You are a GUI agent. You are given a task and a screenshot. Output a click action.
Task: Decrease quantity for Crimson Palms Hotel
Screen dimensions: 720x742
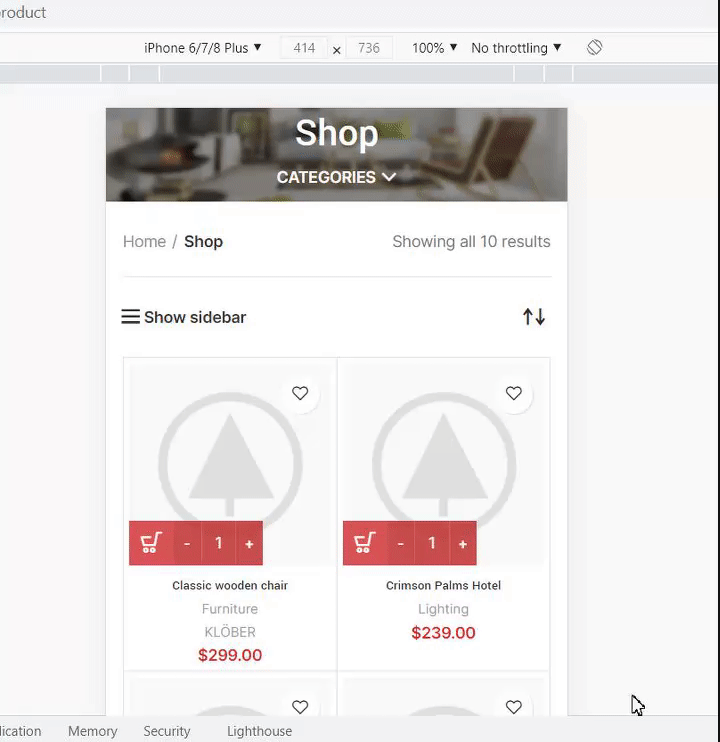(401, 543)
